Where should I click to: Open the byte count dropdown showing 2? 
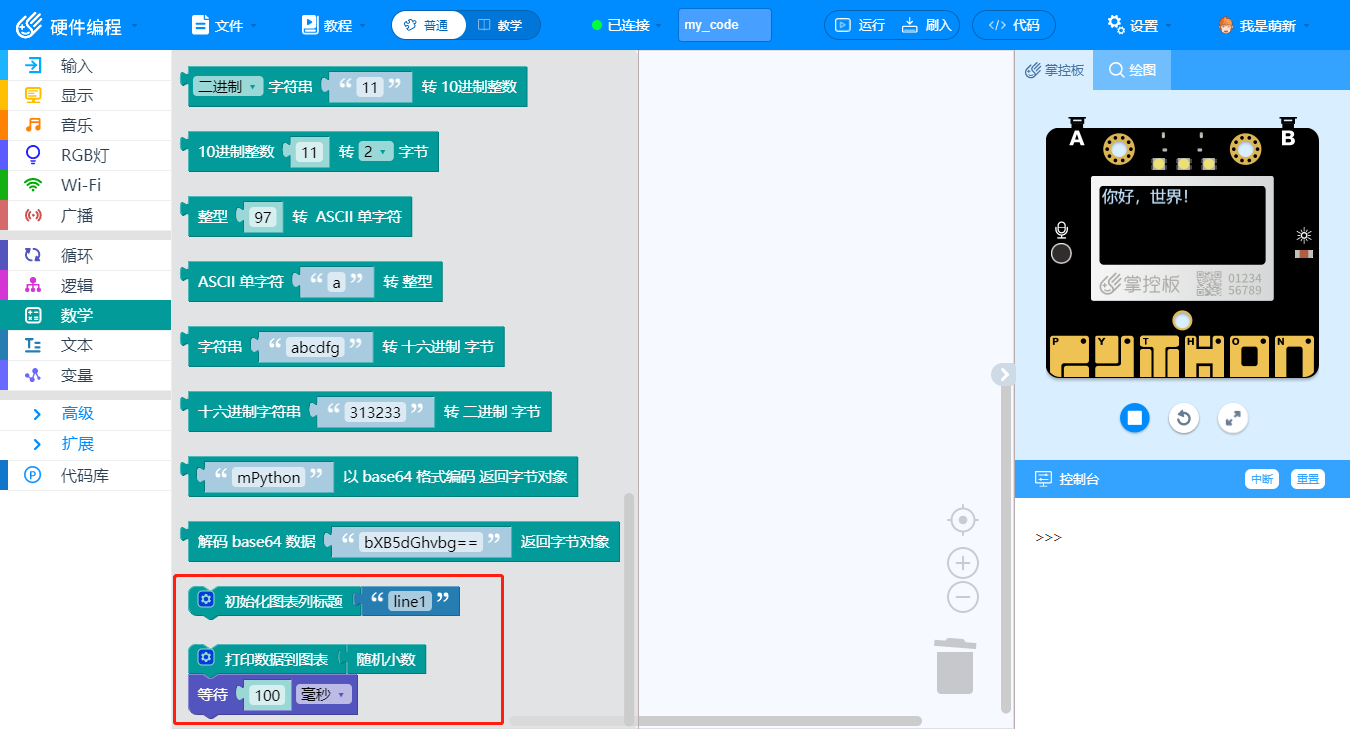(375, 152)
